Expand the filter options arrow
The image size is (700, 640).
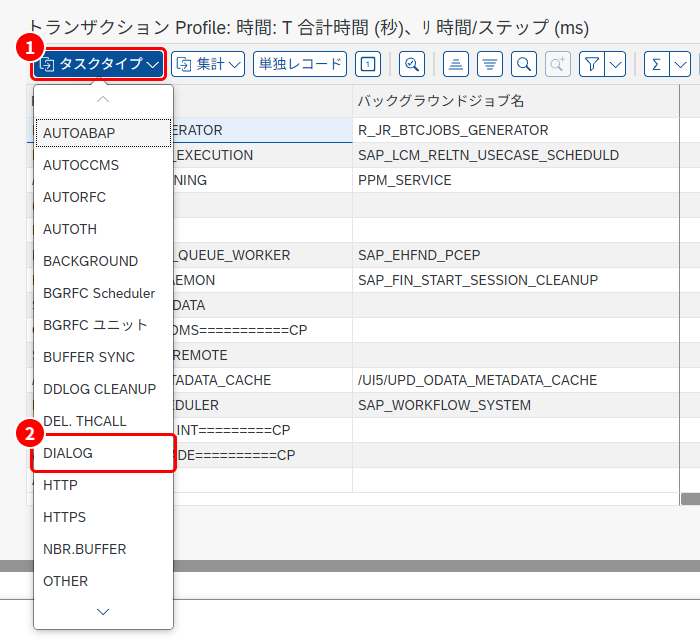coord(615,64)
